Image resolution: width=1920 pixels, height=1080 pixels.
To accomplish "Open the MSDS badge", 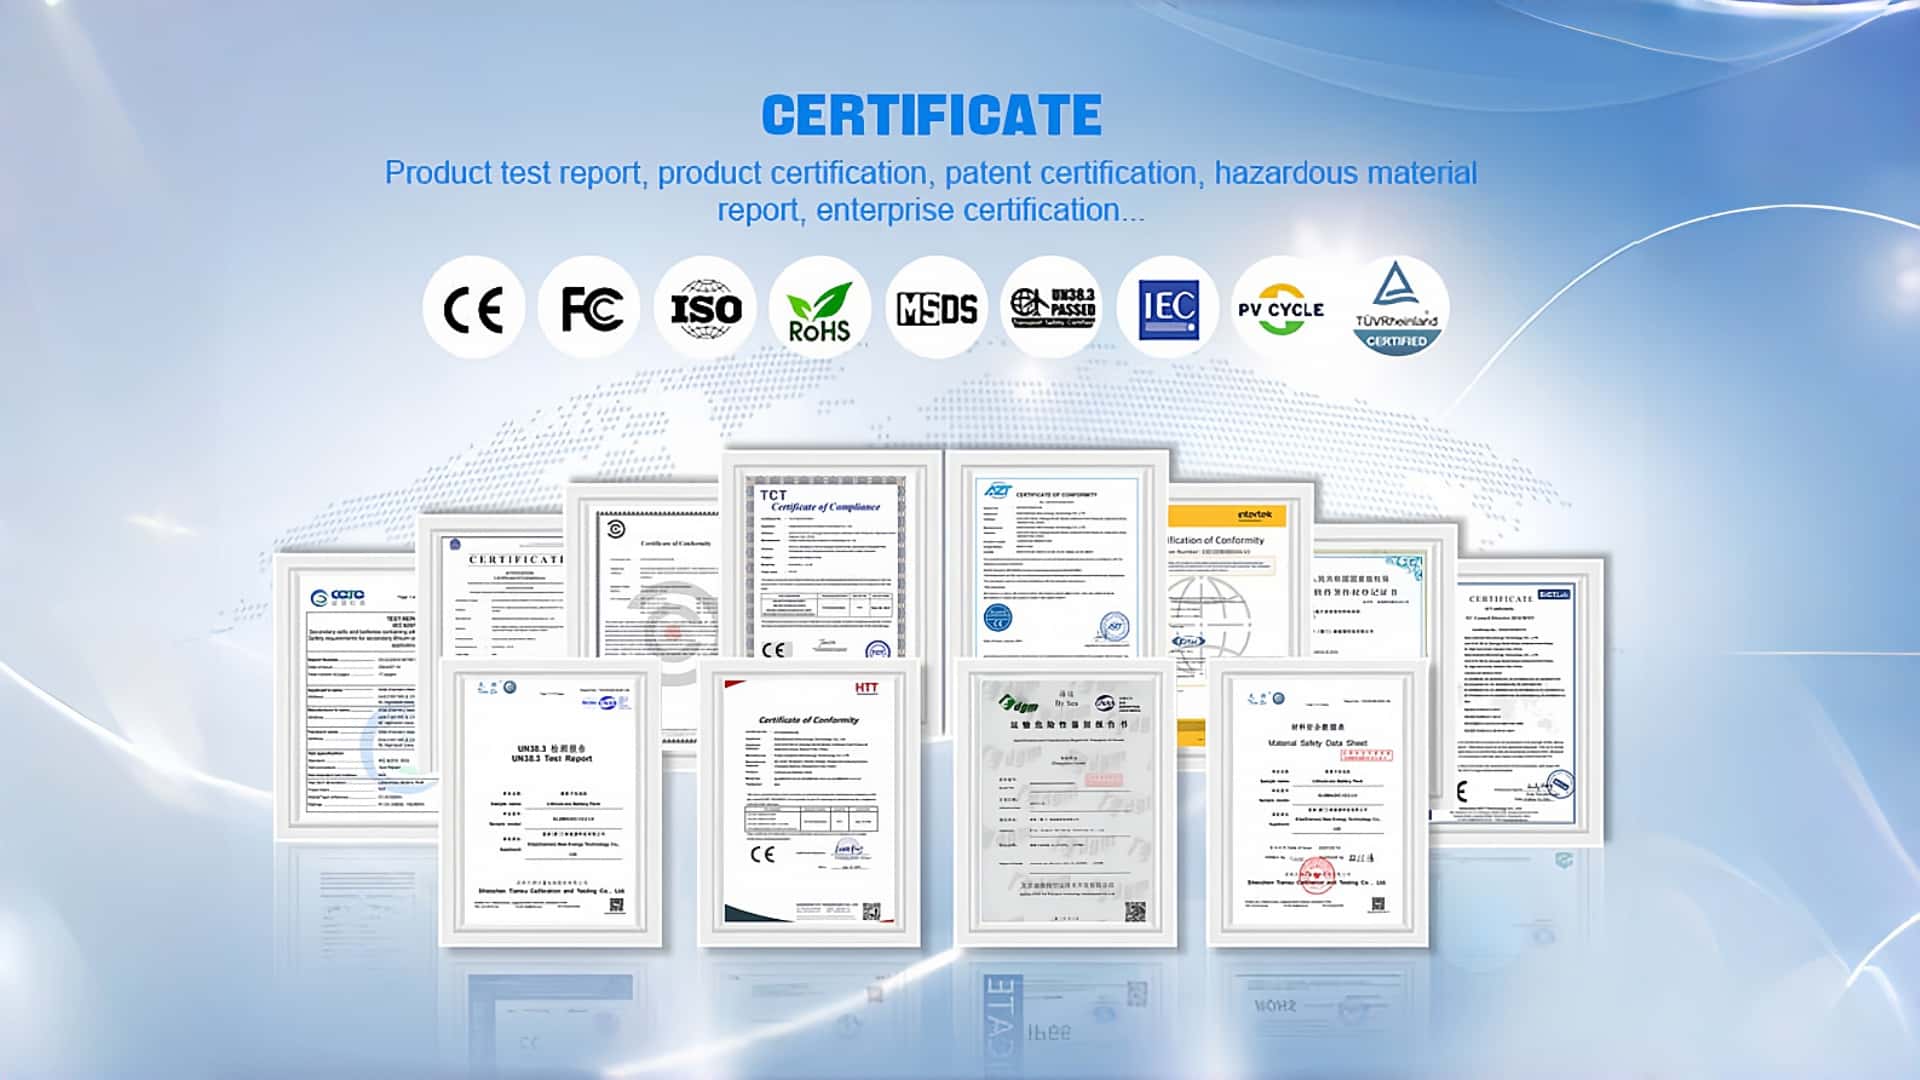I will click(936, 308).
